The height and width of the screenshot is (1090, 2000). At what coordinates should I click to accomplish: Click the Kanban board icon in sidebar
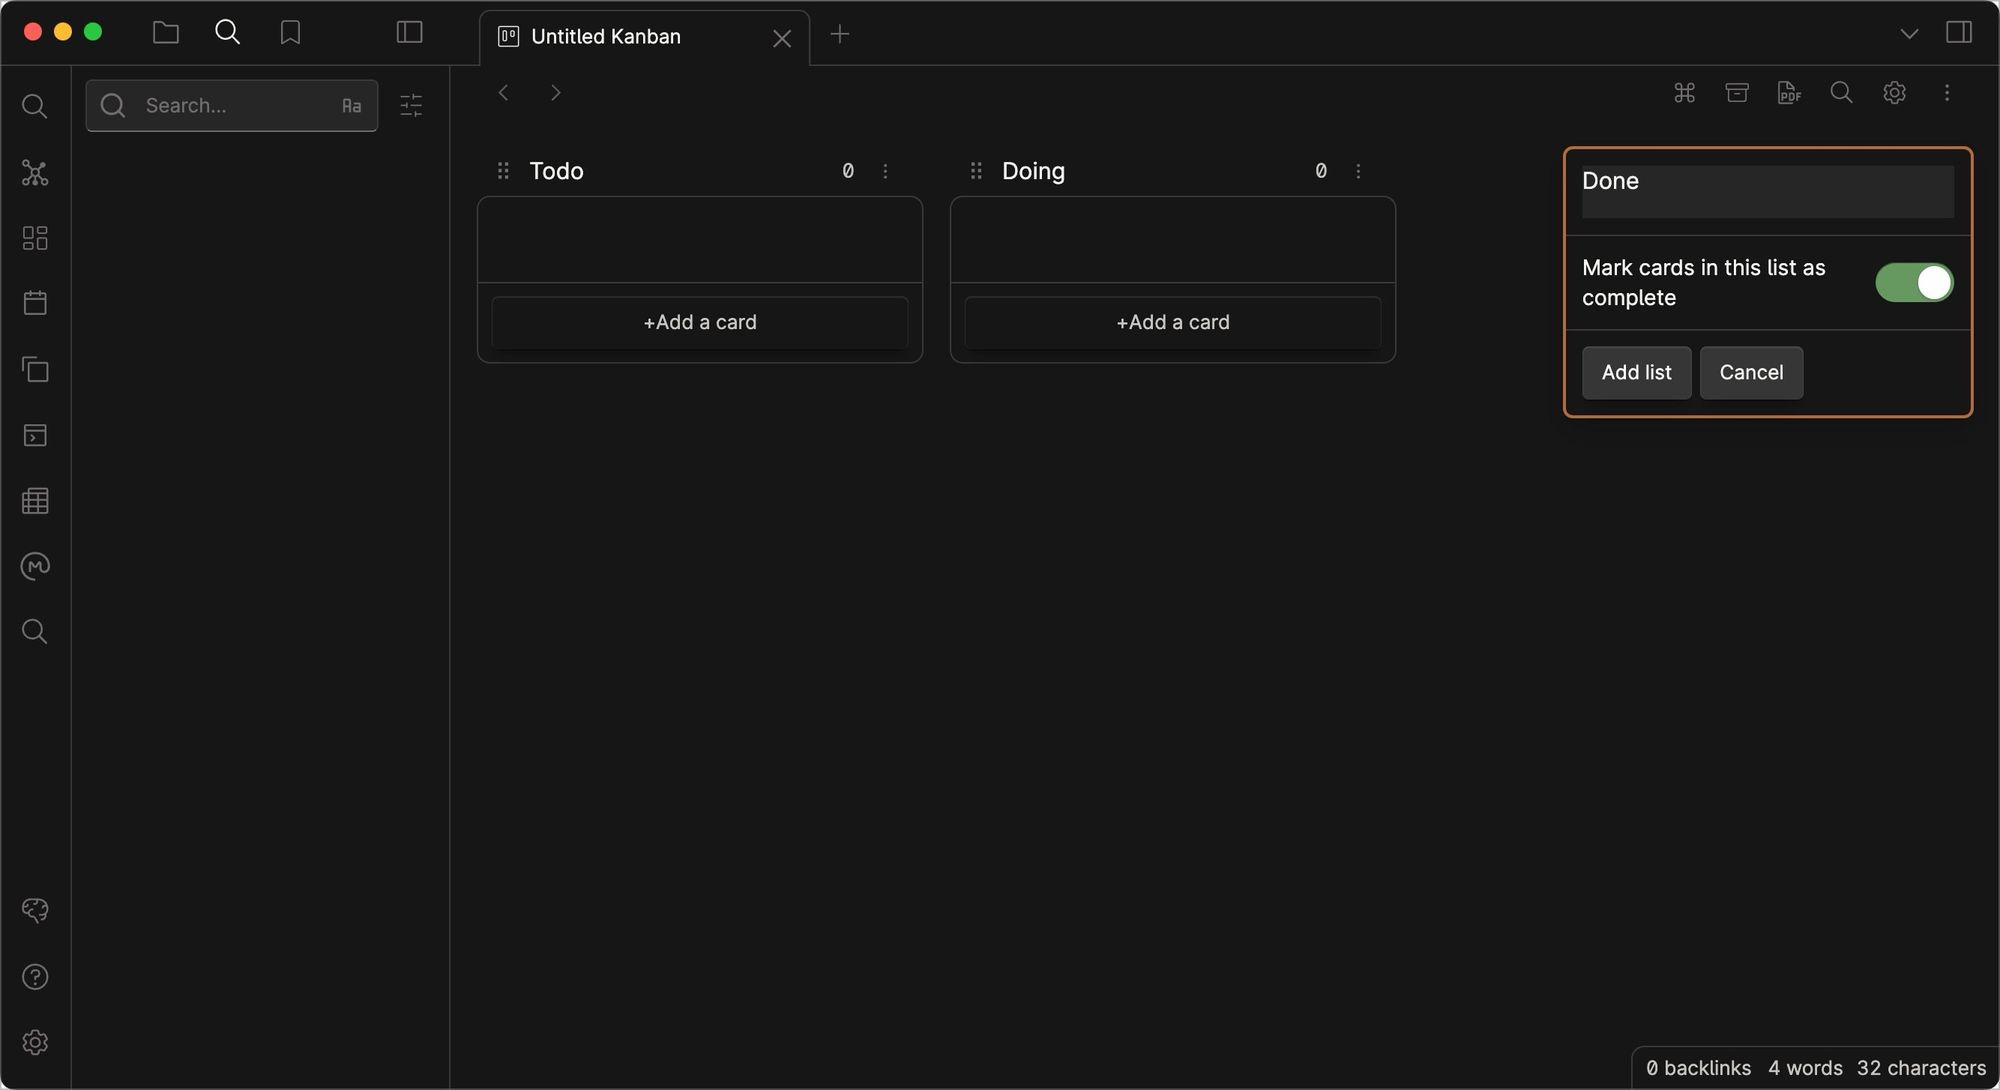[36, 239]
